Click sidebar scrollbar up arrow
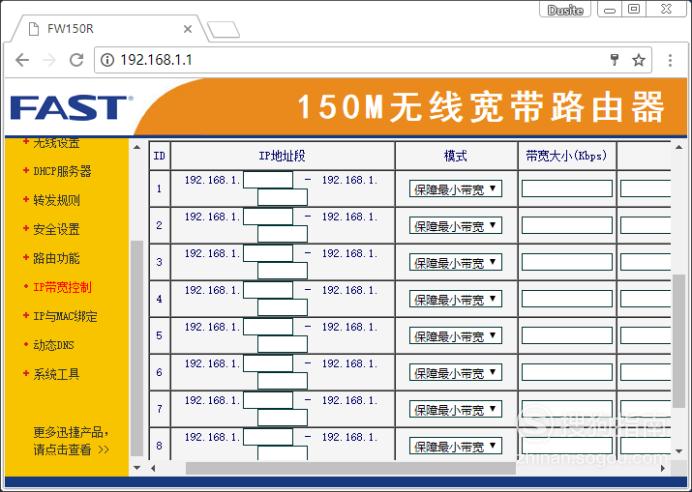This screenshot has width=692, height=492. click(137, 147)
